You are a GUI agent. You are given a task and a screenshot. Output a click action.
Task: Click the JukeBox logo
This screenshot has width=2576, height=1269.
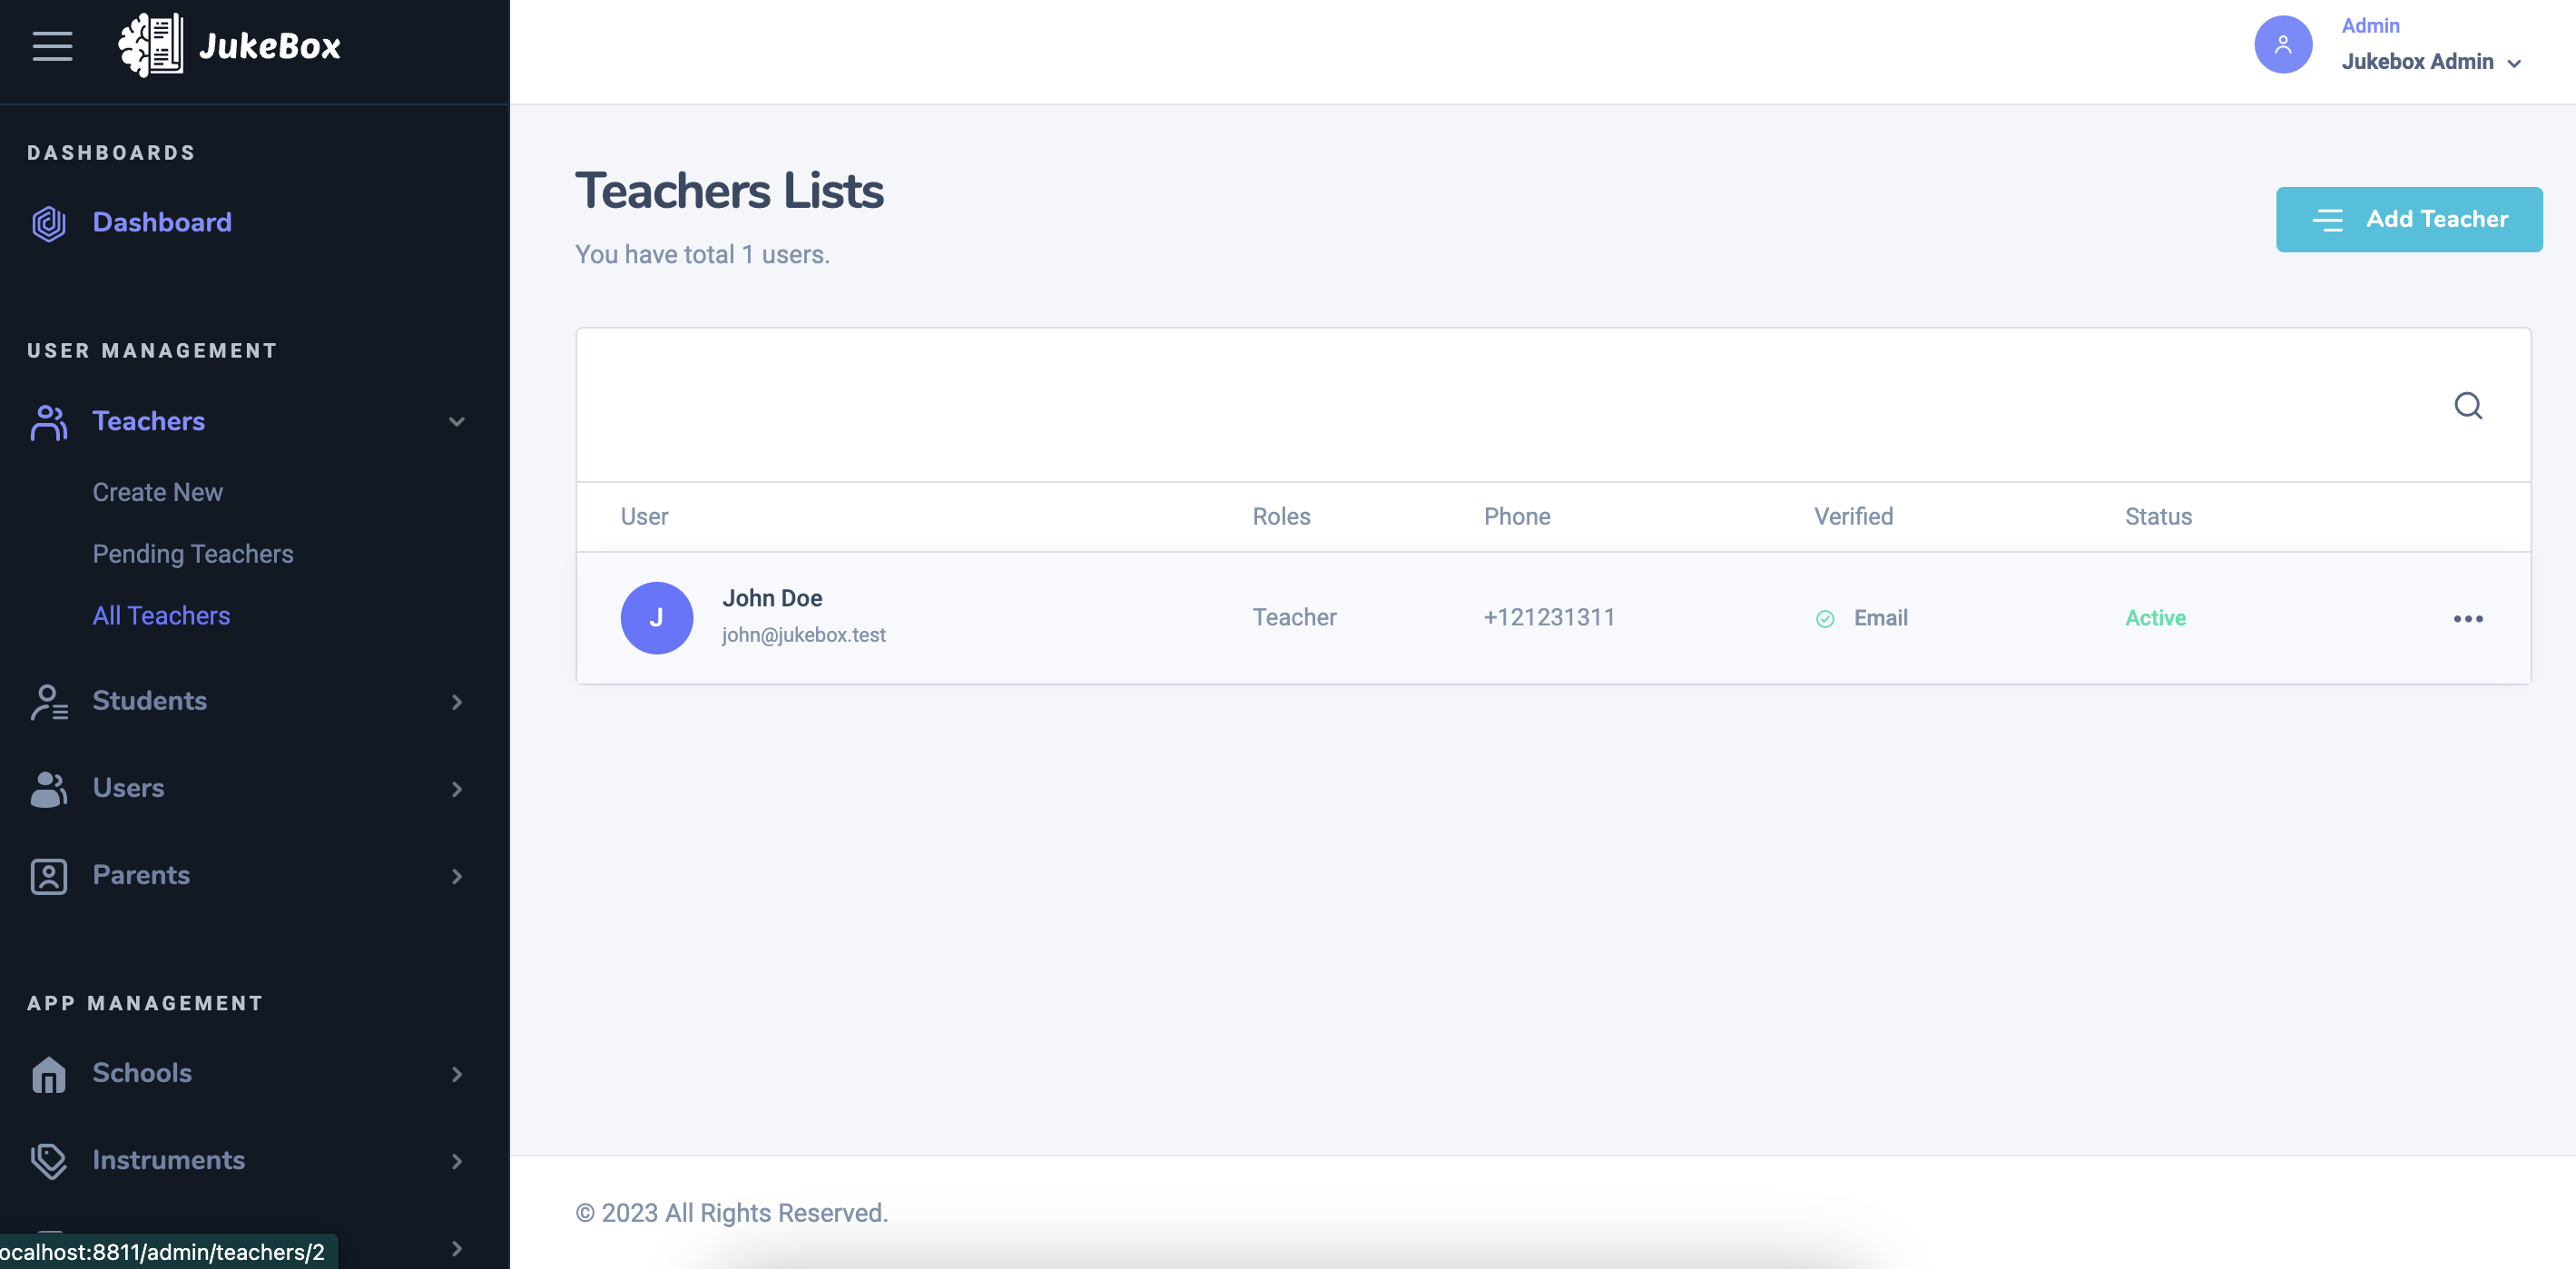click(229, 46)
